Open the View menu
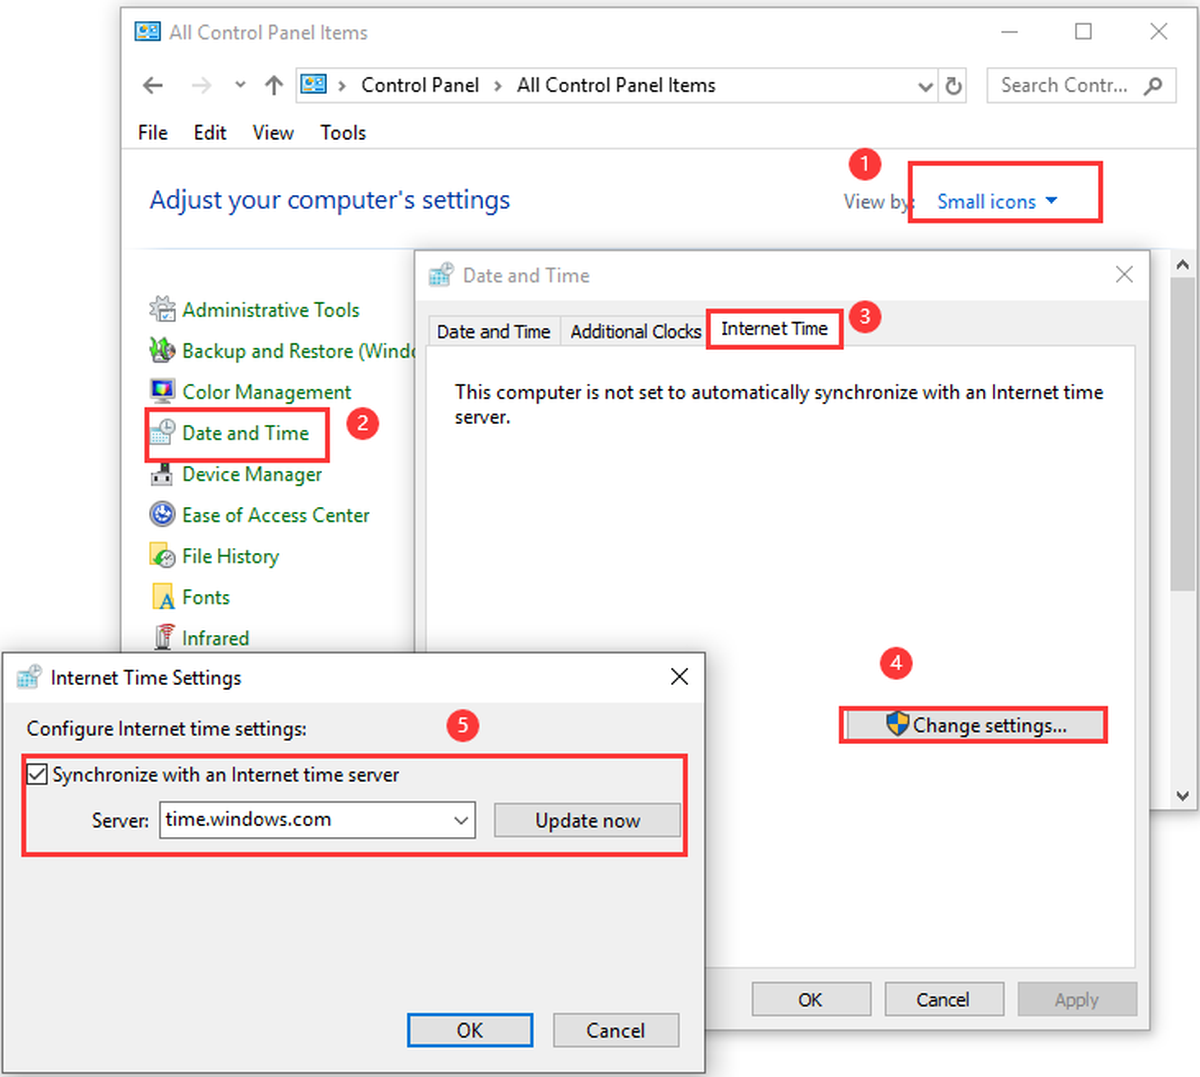The width and height of the screenshot is (1200, 1077). pos(273,132)
